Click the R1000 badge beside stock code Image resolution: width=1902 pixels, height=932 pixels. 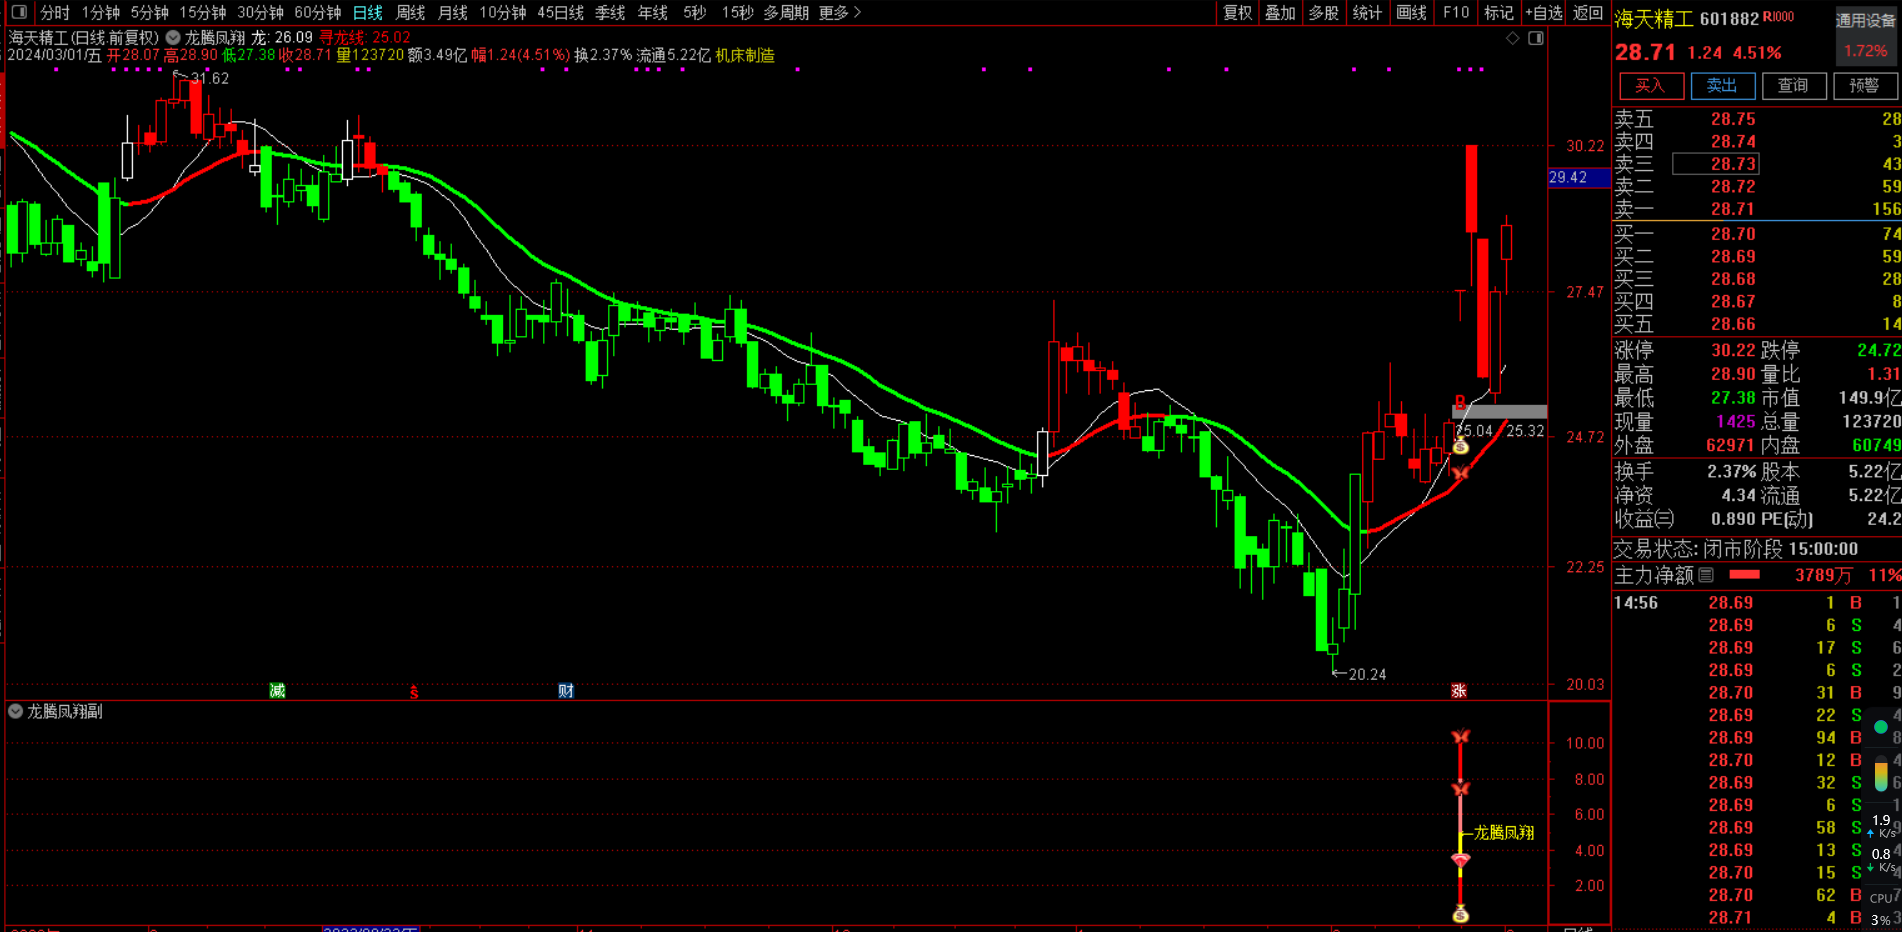[x=1778, y=17]
